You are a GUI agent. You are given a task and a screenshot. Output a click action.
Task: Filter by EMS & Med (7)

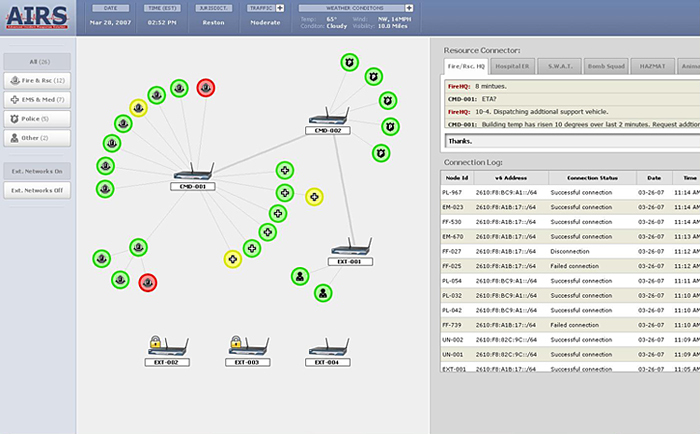click(x=37, y=100)
